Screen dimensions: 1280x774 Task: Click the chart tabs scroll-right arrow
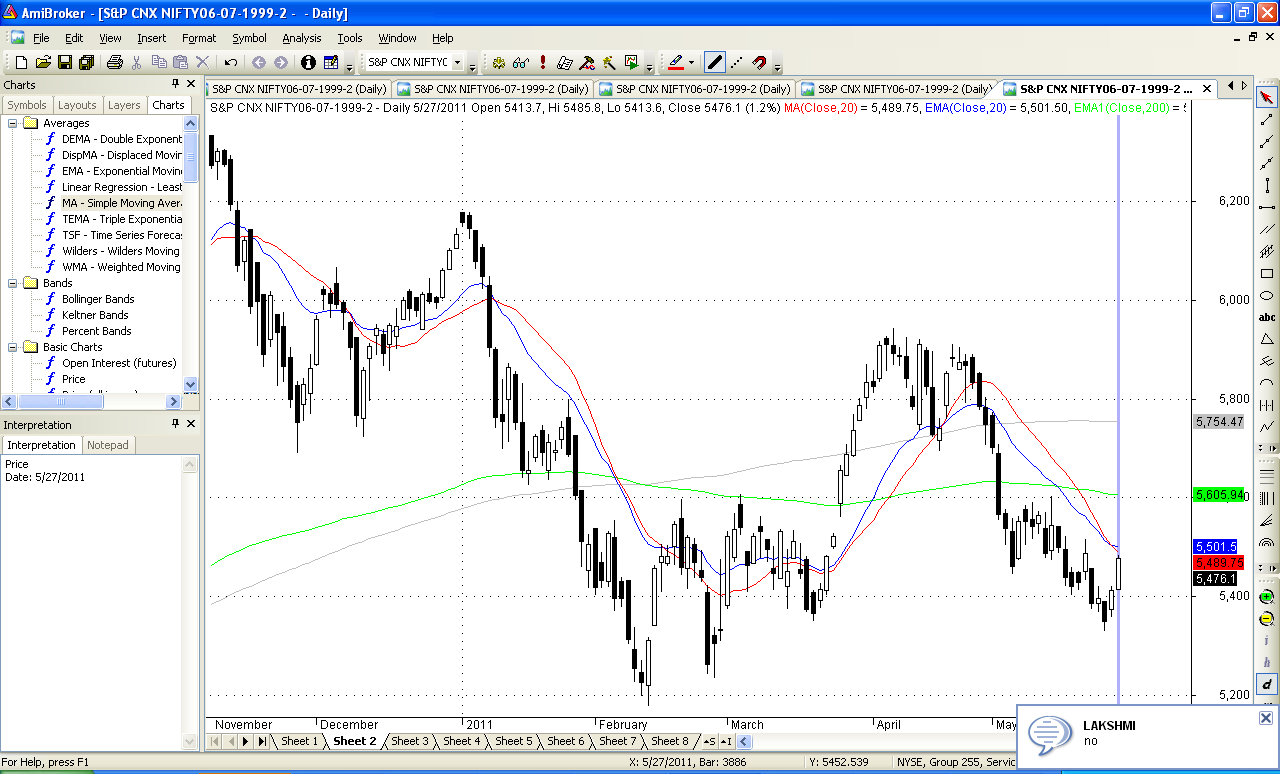pyautogui.click(x=1243, y=86)
